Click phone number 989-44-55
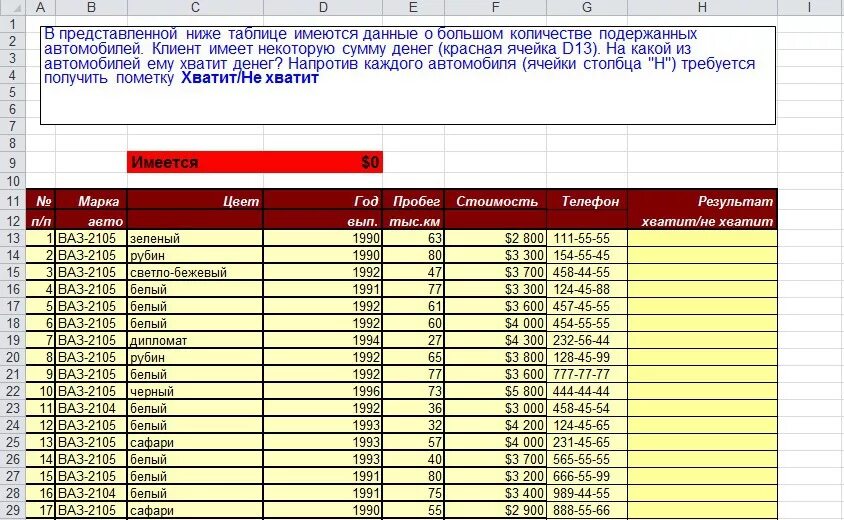This screenshot has height=520, width=844. (587, 493)
